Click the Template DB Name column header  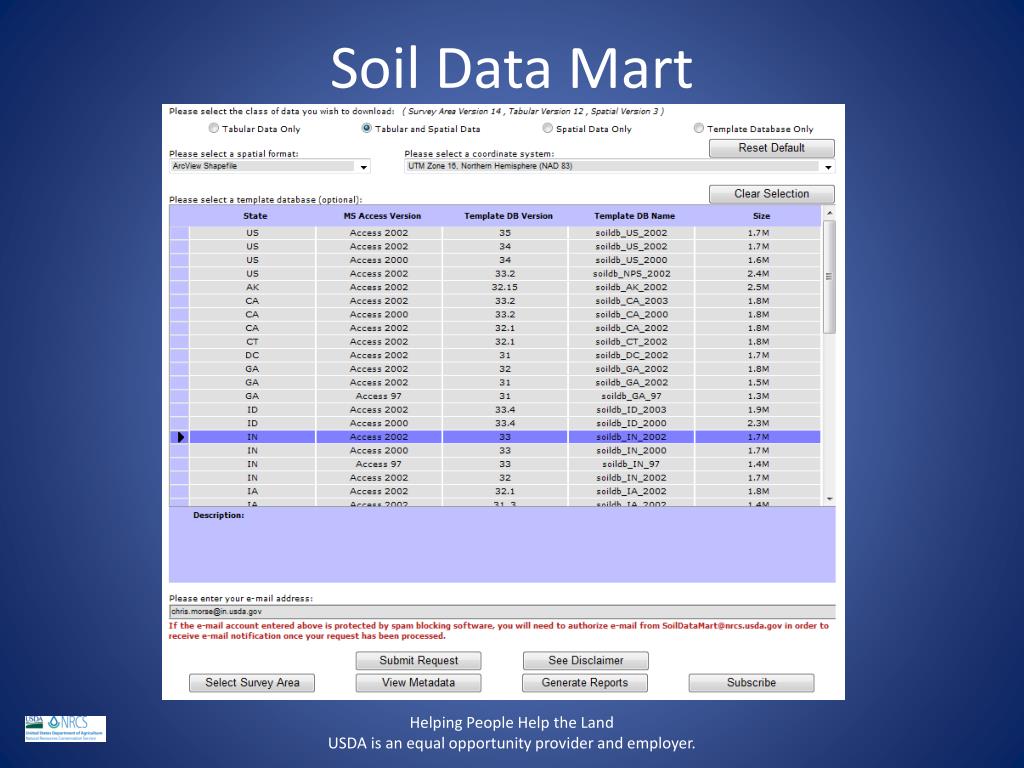point(634,216)
